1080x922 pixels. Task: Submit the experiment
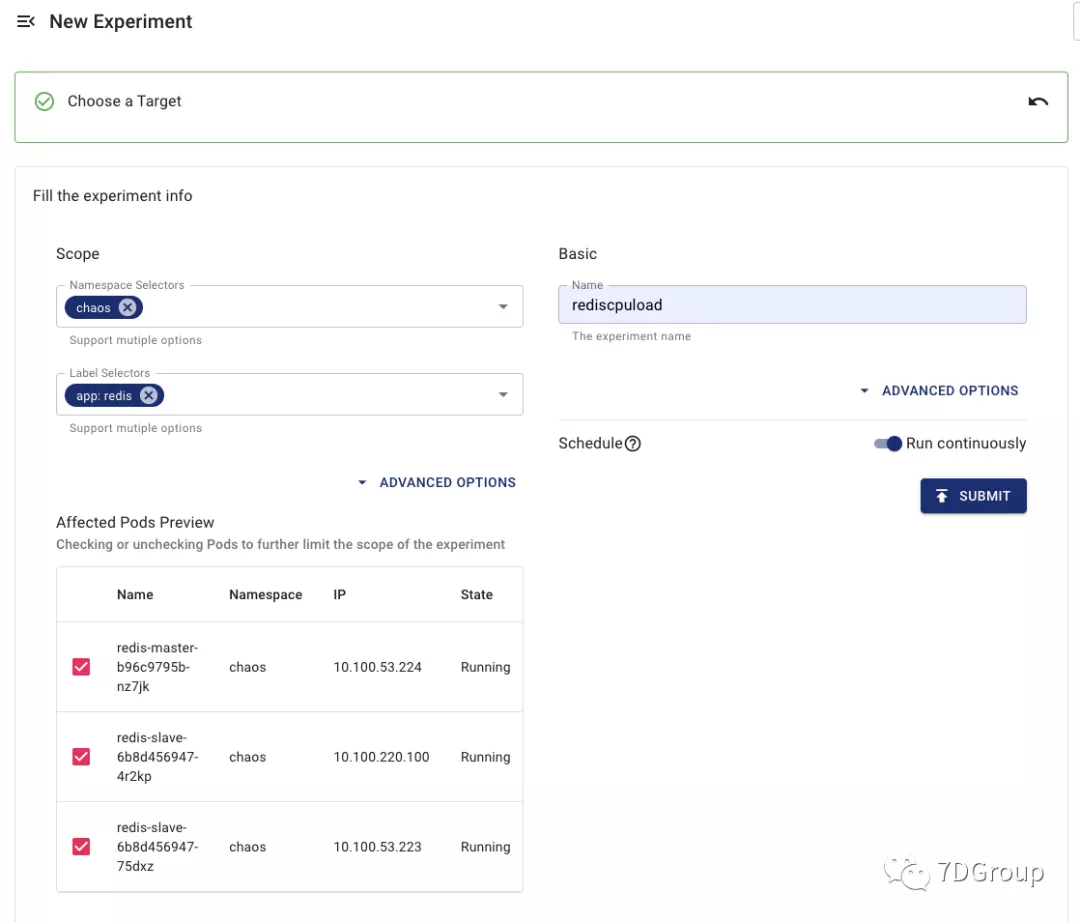click(x=973, y=496)
